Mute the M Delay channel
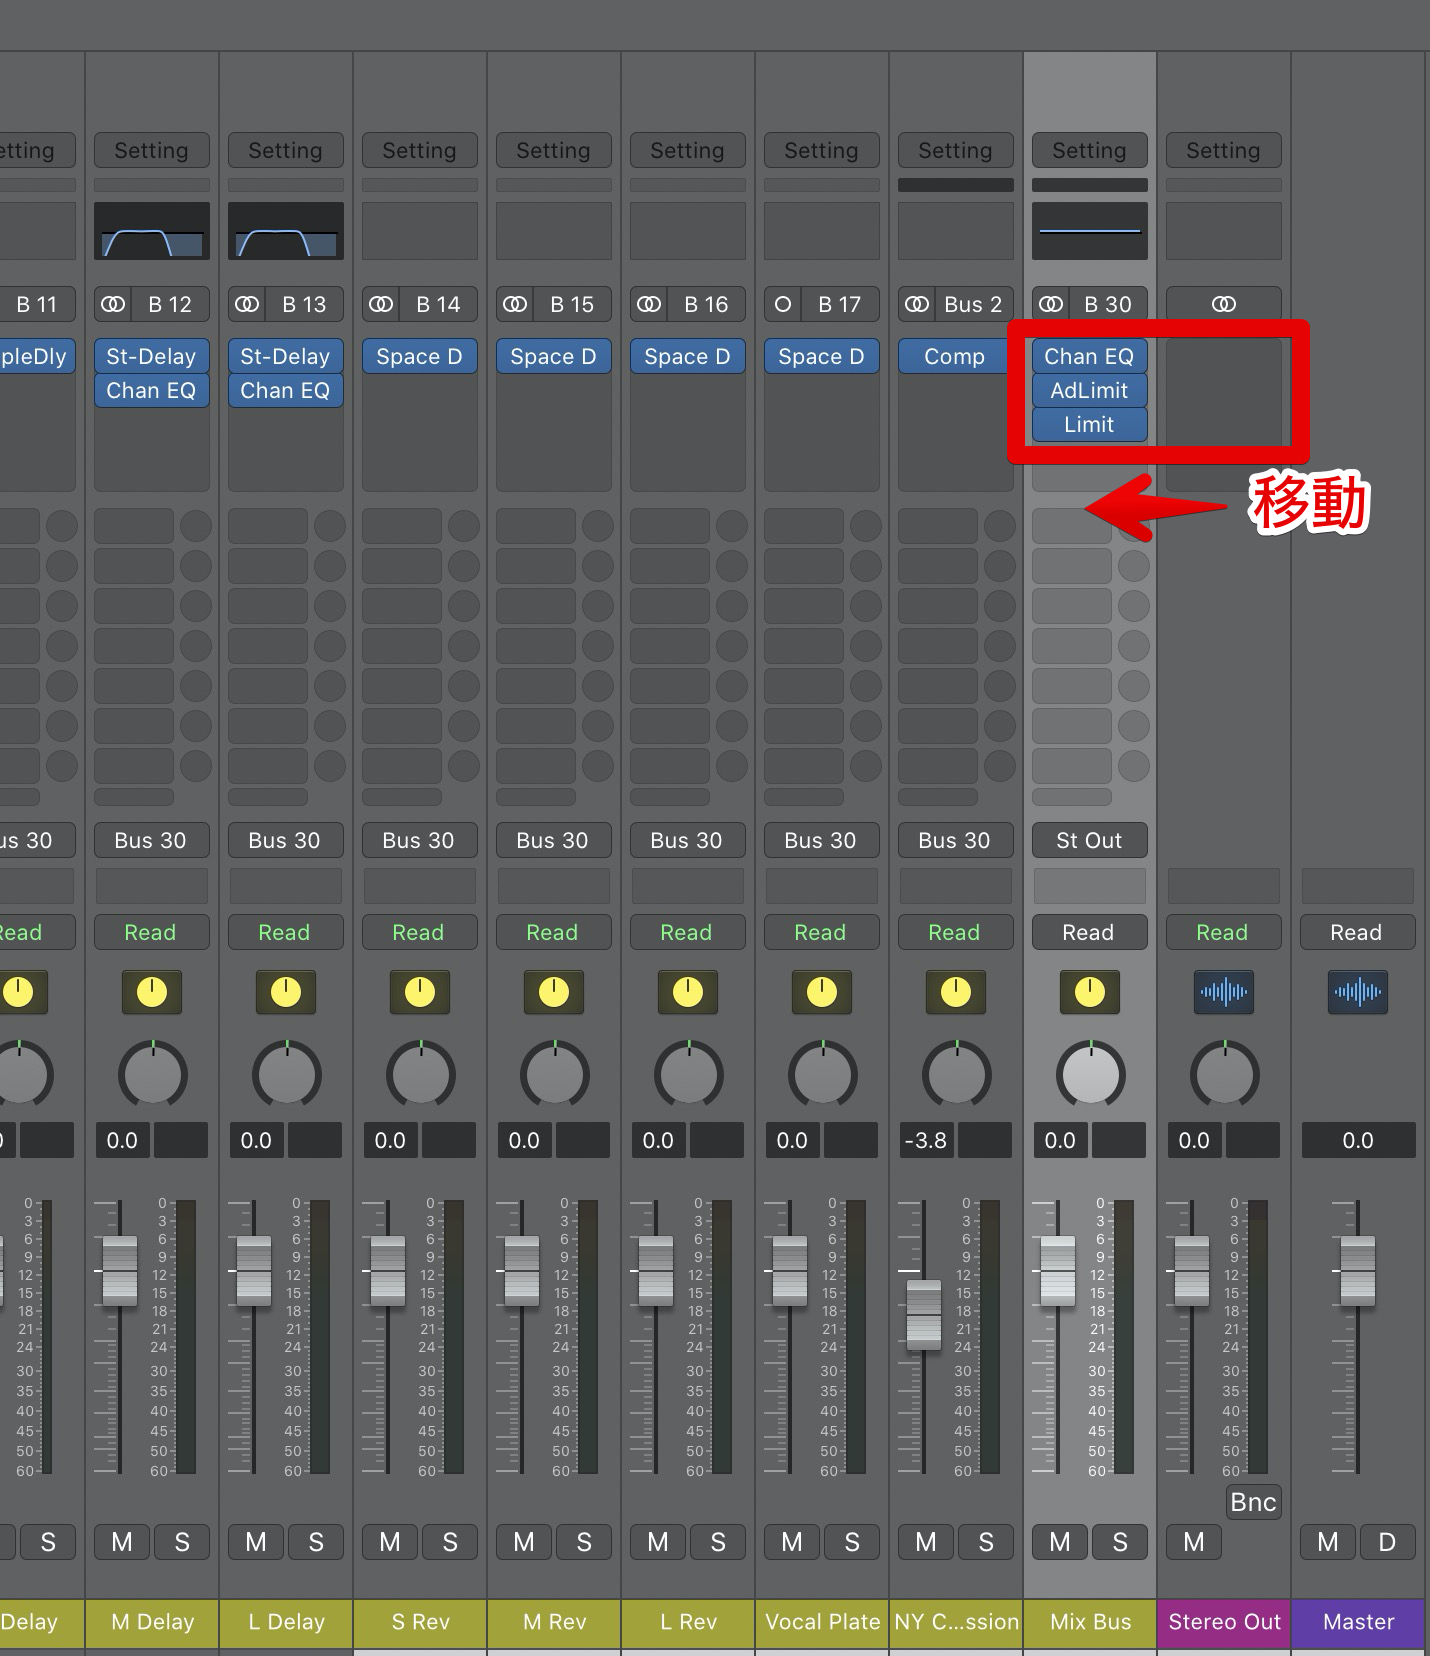The width and height of the screenshot is (1430, 1656). coord(122,1542)
